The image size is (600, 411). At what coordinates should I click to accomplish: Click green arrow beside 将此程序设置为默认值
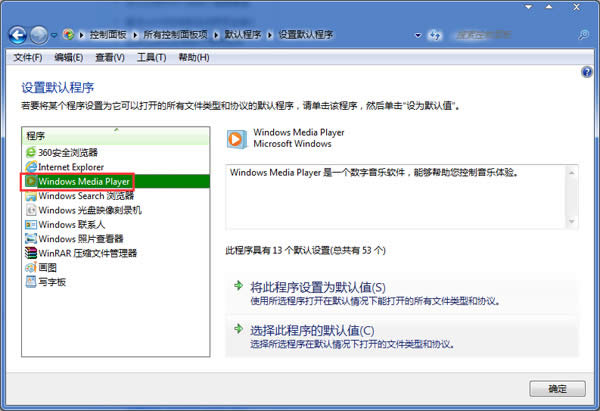point(238,285)
